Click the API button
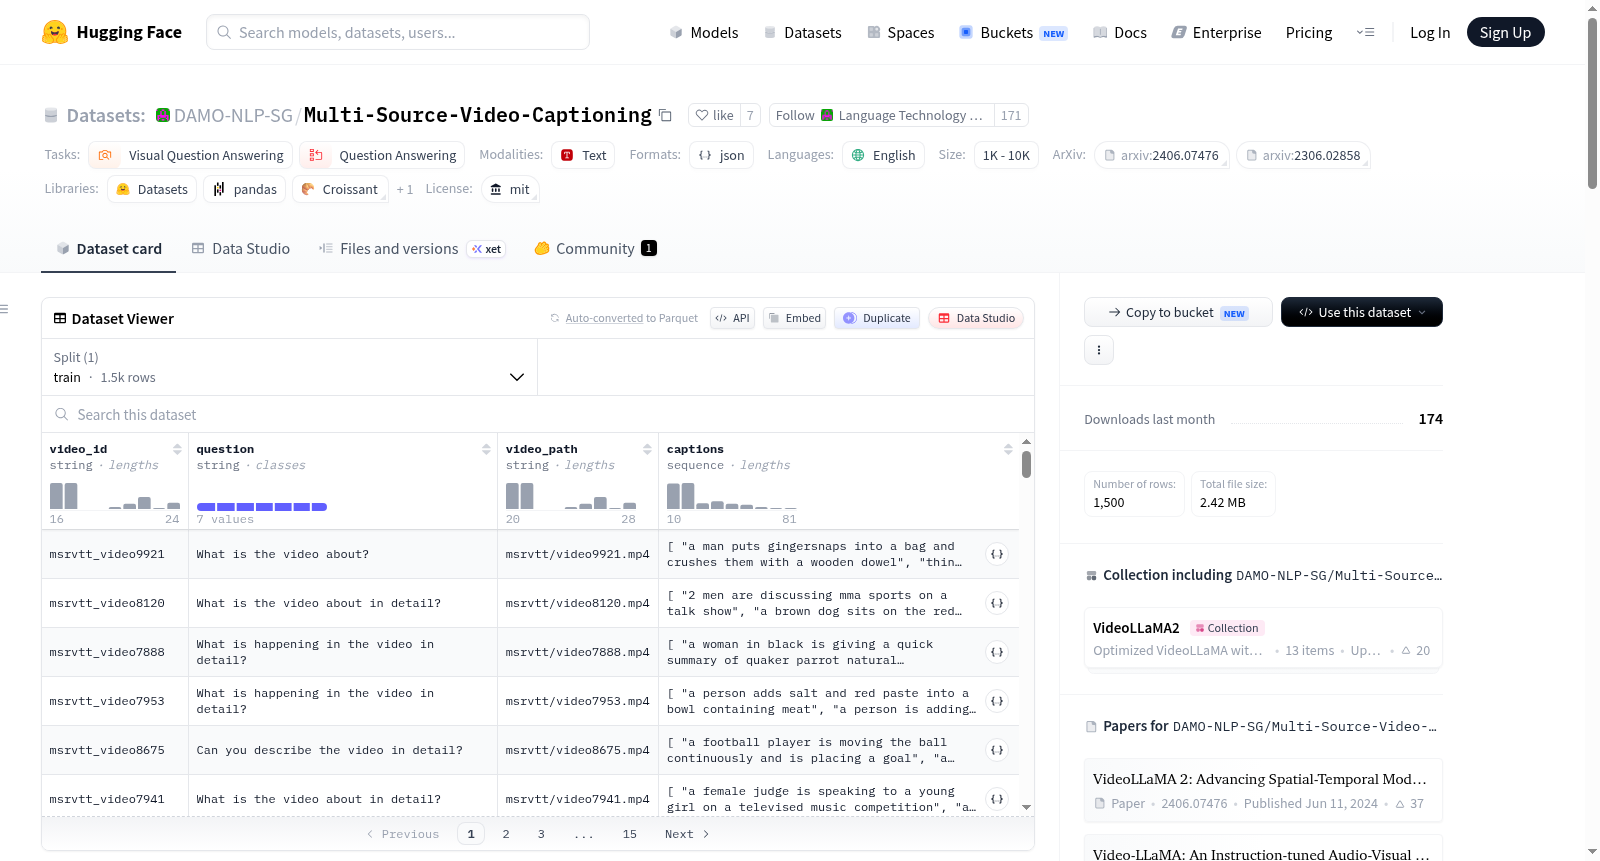Screen dimensions: 1600x861 click(732, 318)
